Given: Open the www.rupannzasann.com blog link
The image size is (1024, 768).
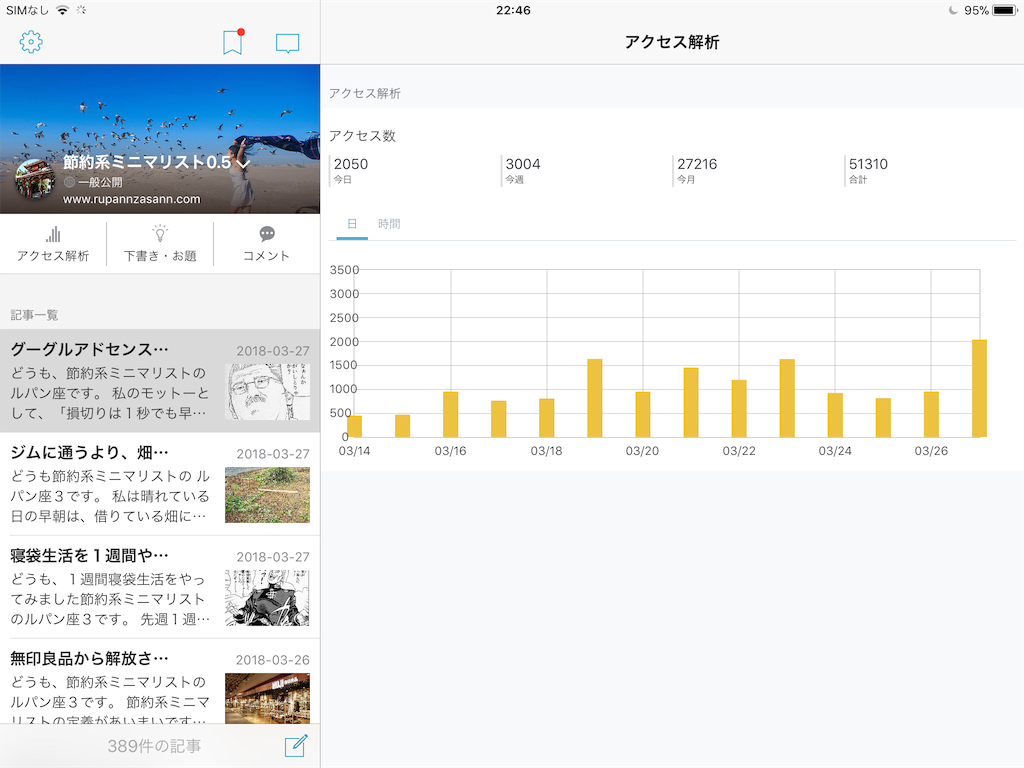Looking at the screenshot, I should [x=131, y=199].
